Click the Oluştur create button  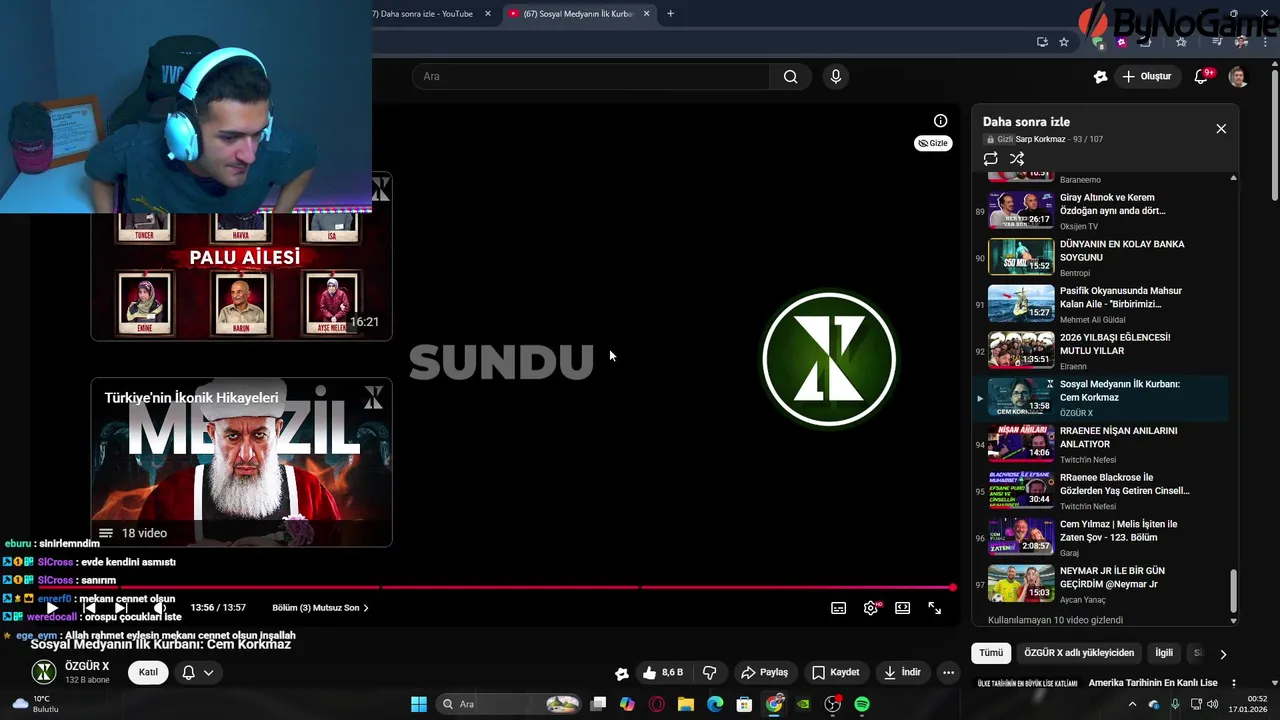[x=1147, y=76]
